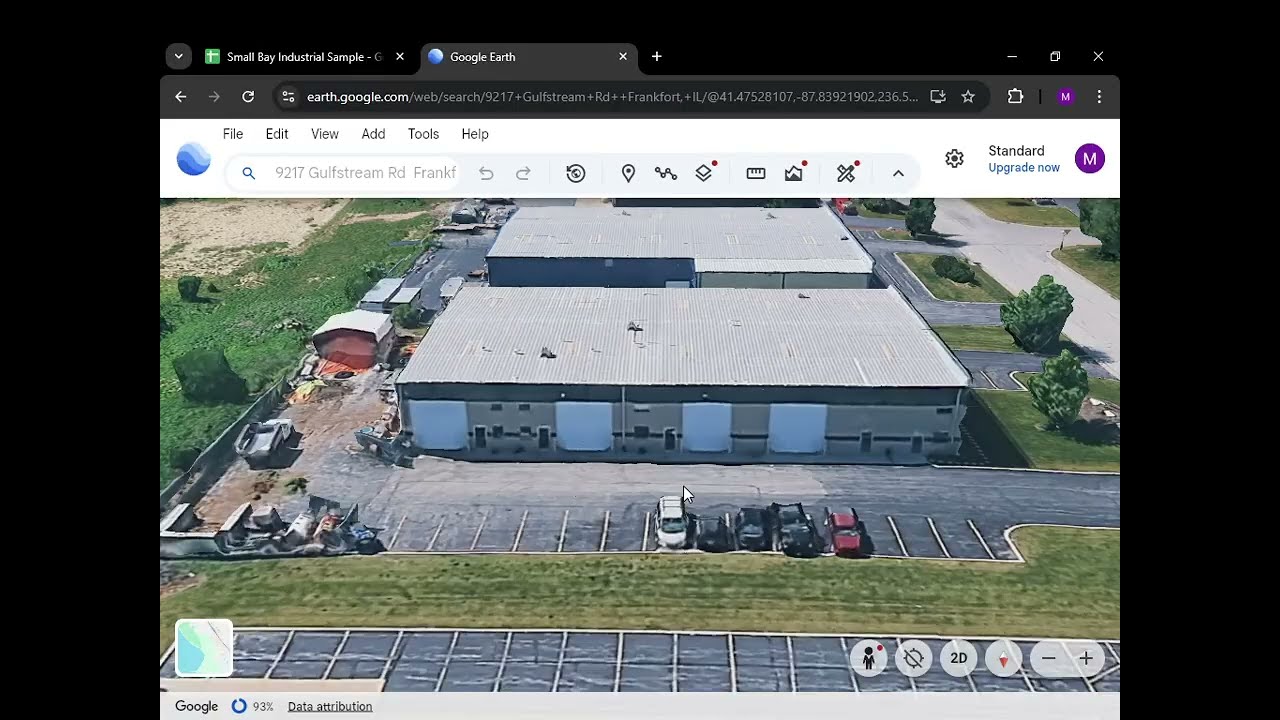Open the image overlay tool
Image resolution: width=1280 pixels, height=720 pixels.
click(x=795, y=172)
